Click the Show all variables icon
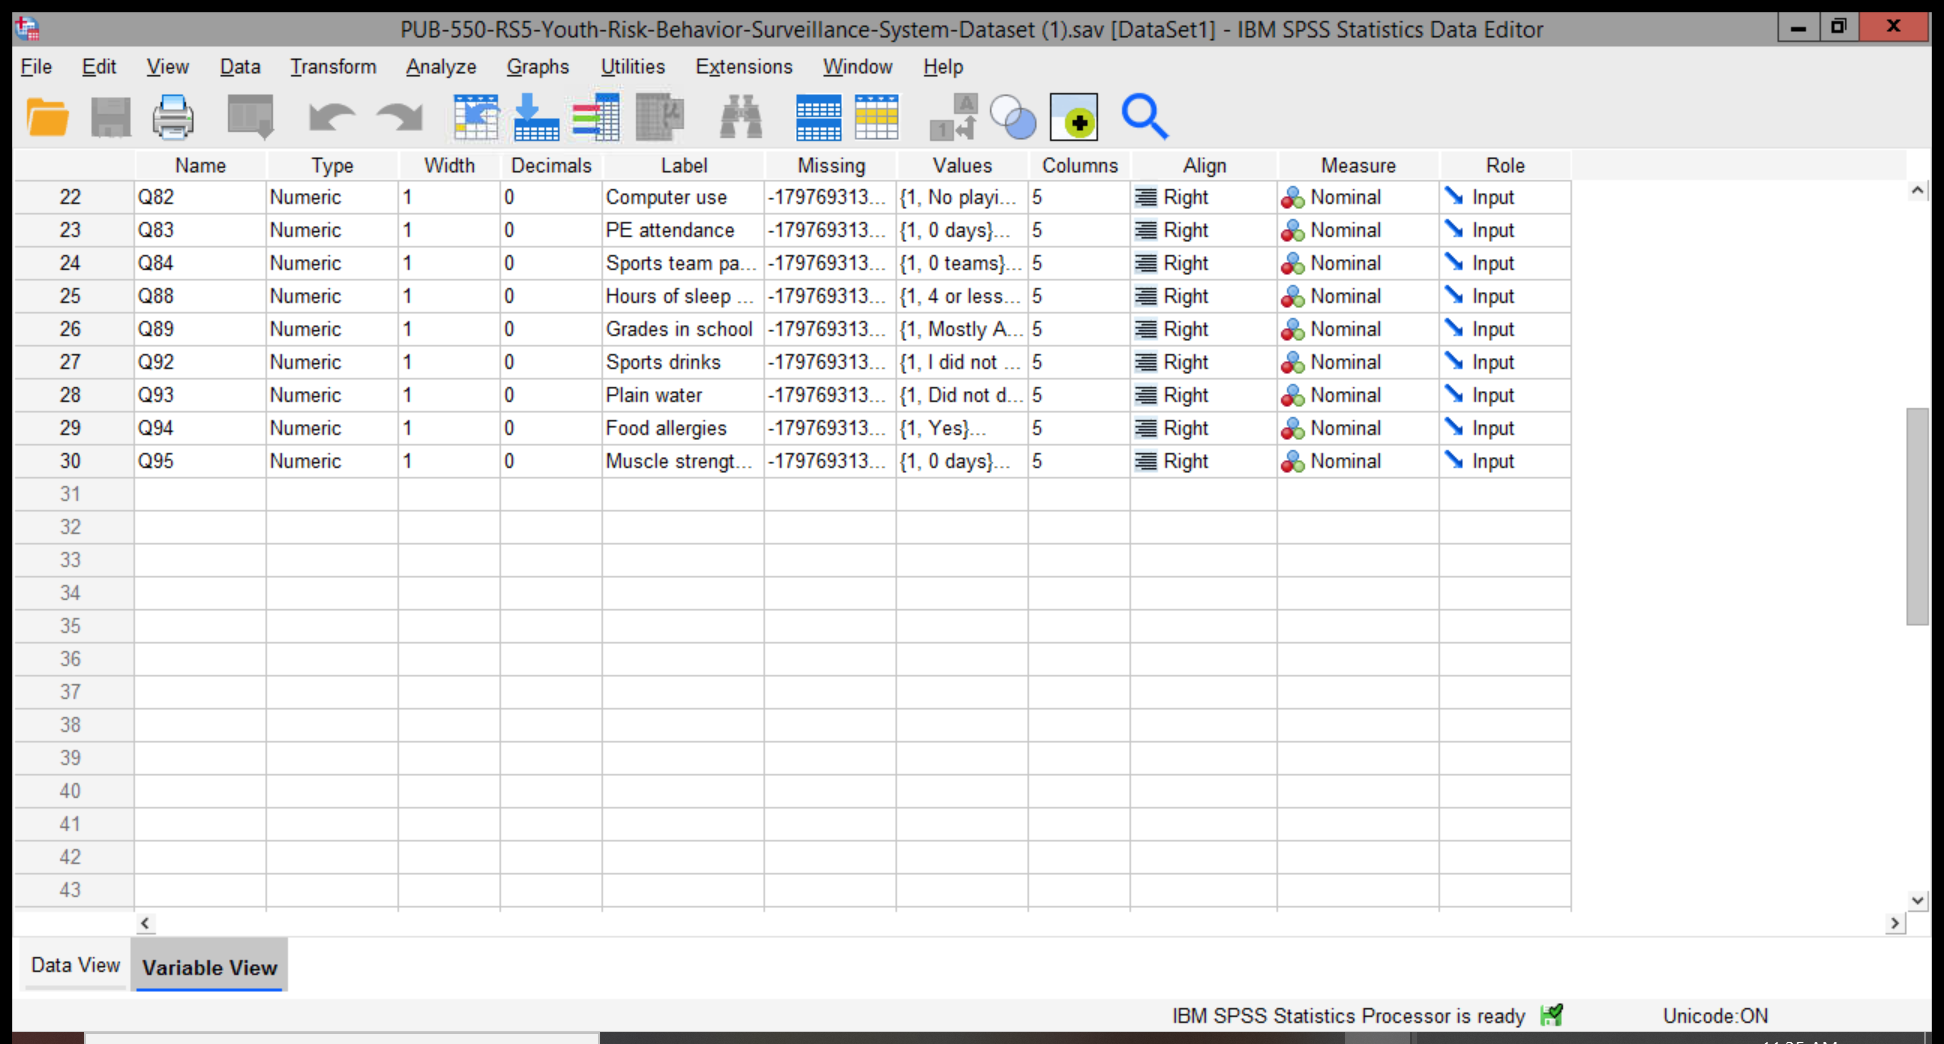Image resolution: width=1944 pixels, height=1044 pixels. (x=1074, y=118)
